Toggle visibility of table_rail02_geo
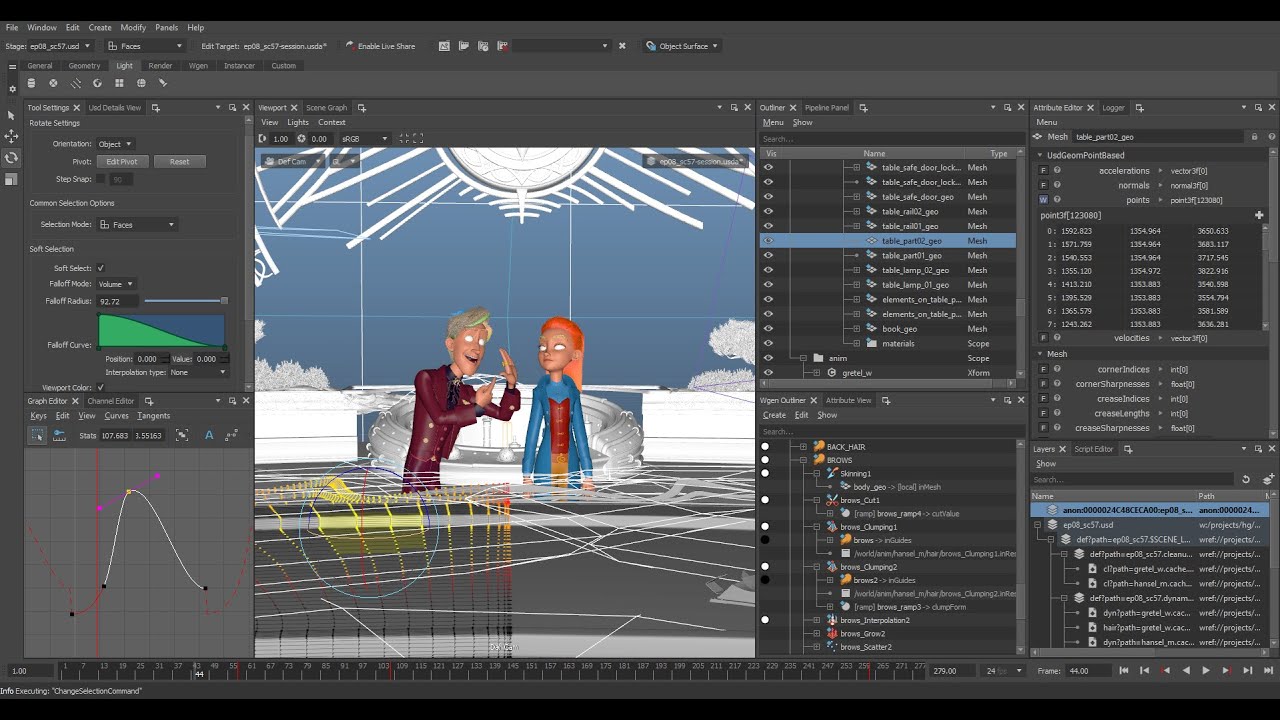Viewport: 1280px width, 720px height. click(768, 211)
